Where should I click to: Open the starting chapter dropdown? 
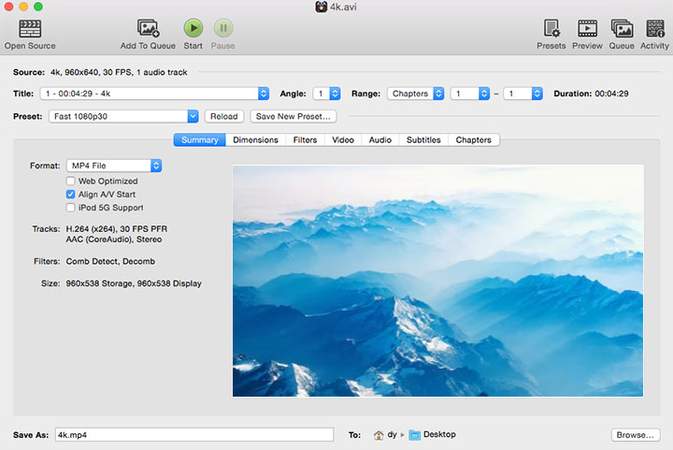(x=470, y=93)
